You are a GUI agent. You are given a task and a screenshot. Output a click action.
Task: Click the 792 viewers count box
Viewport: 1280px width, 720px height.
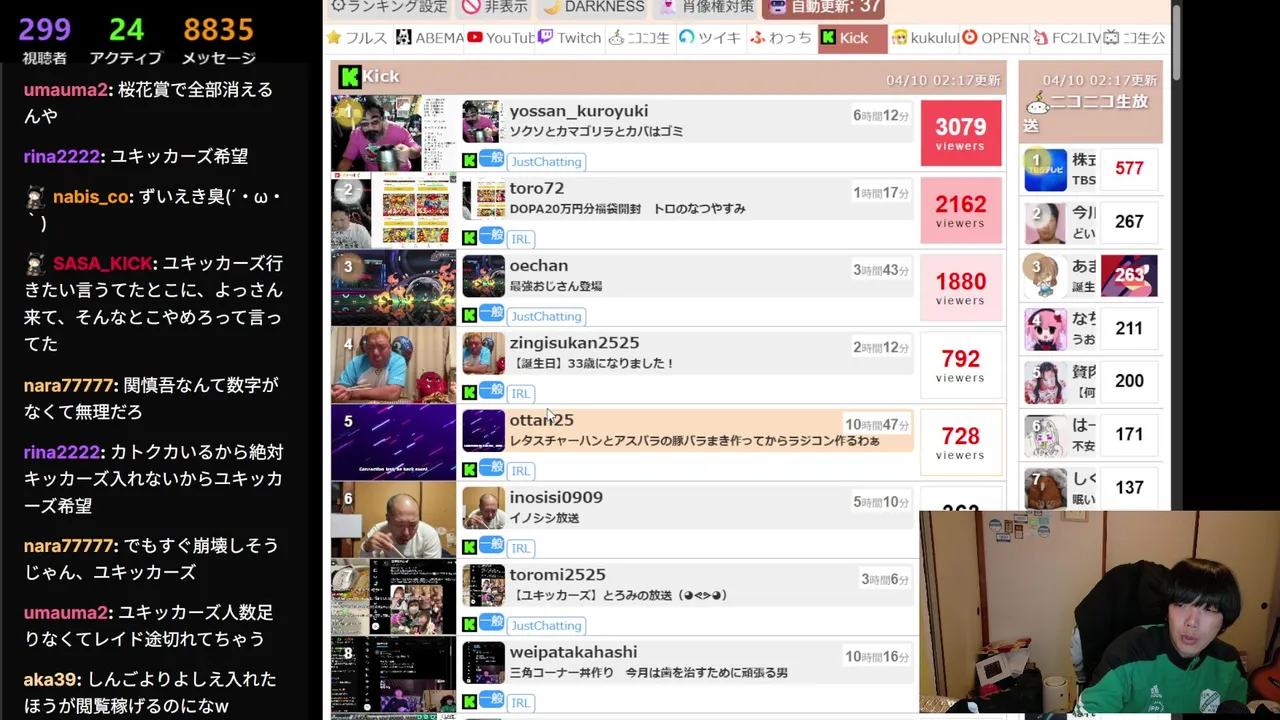[x=960, y=365]
